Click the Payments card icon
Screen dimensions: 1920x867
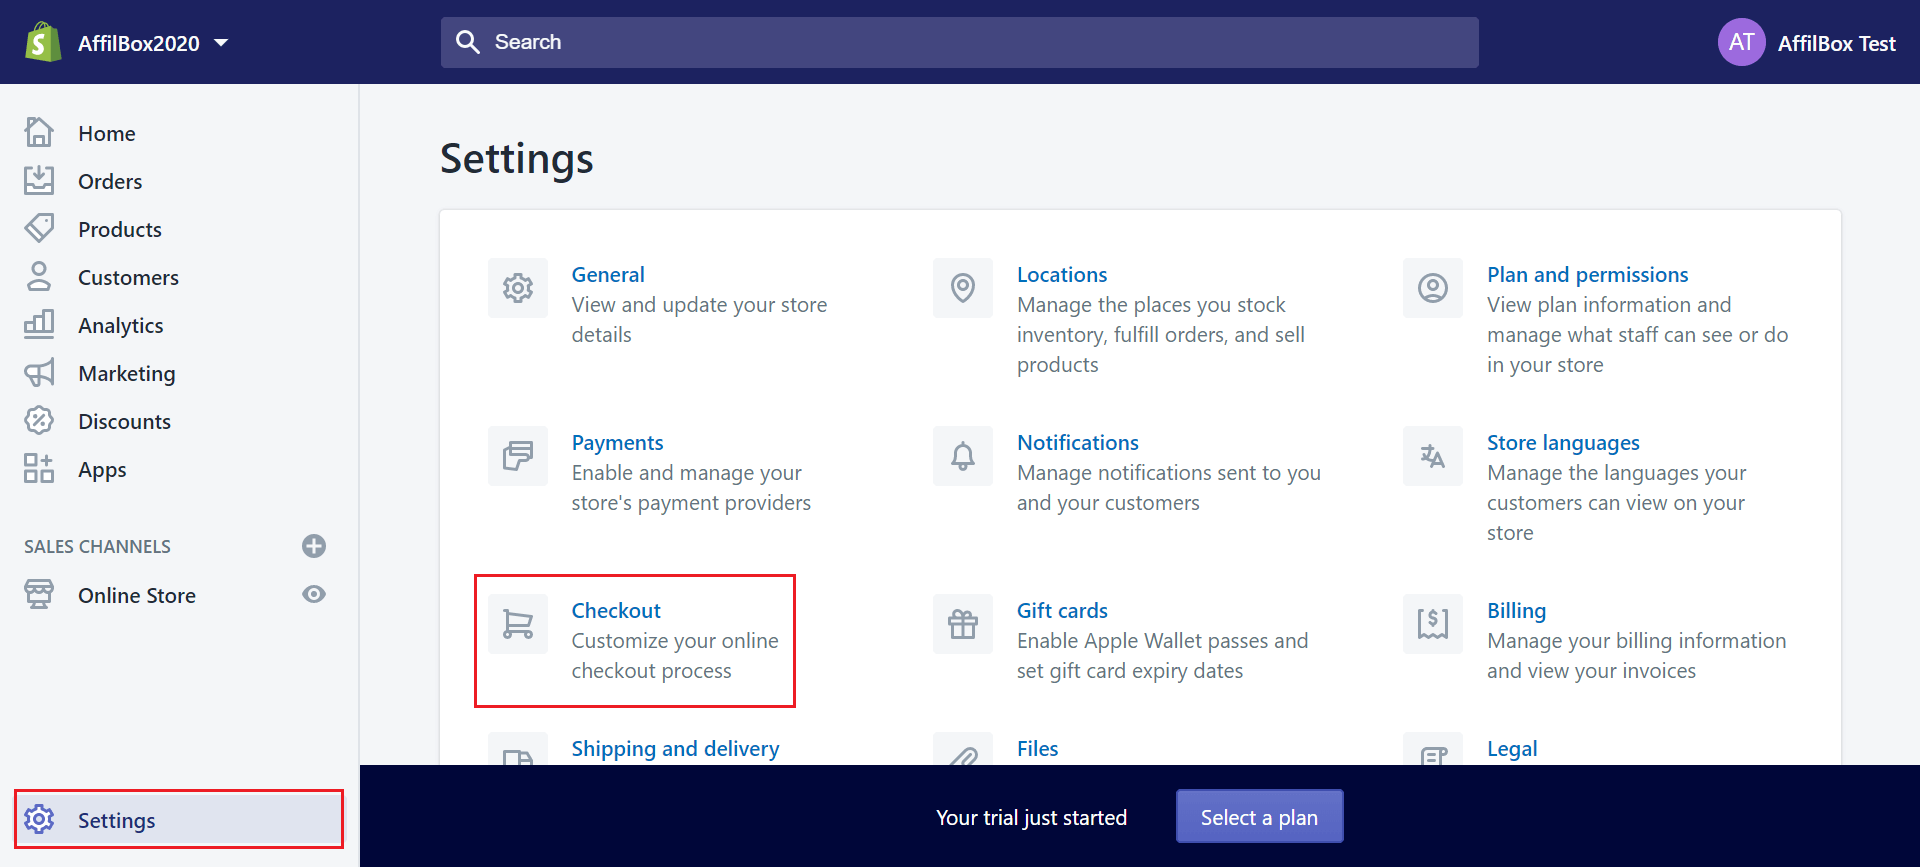pyautogui.click(x=517, y=456)
